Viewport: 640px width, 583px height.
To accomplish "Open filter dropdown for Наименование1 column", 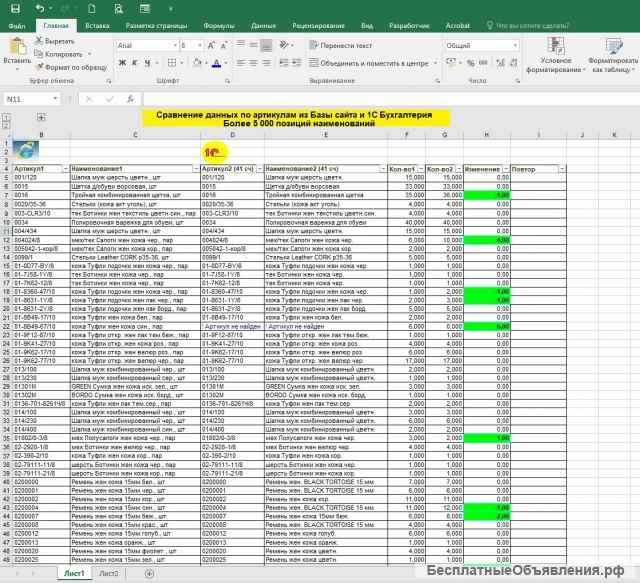I will pyautogui.click(x=196, y=169).
